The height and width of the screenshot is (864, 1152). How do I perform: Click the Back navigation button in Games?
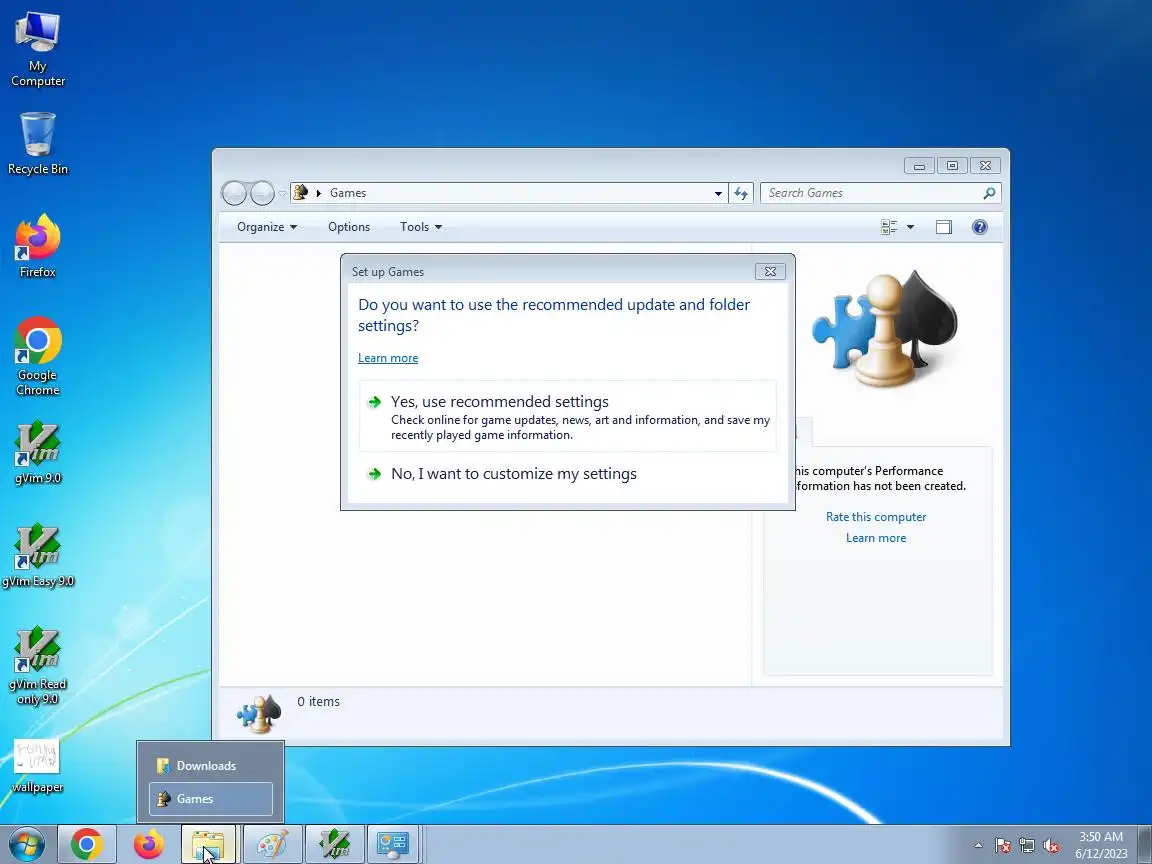point(234,193)
